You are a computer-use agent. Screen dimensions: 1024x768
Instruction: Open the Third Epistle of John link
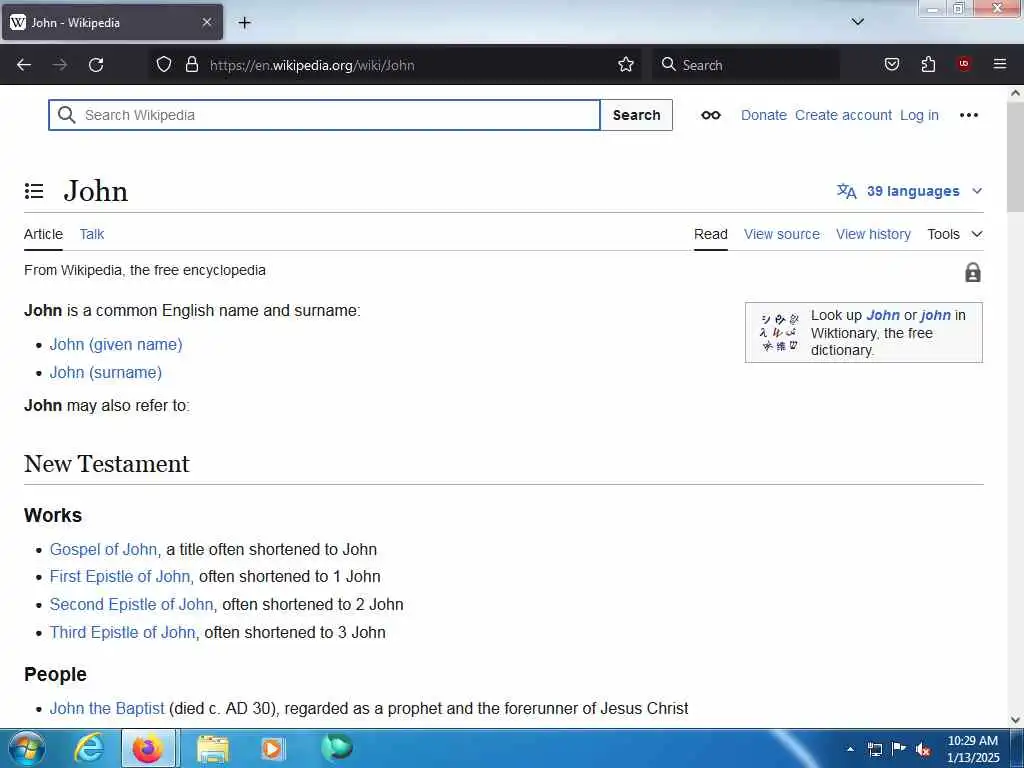[x=123, y=632]
